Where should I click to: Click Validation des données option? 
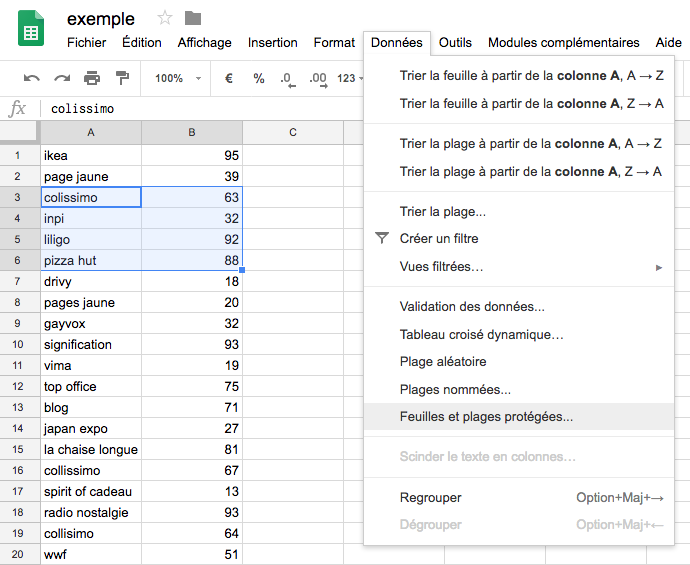coord(472,307)
